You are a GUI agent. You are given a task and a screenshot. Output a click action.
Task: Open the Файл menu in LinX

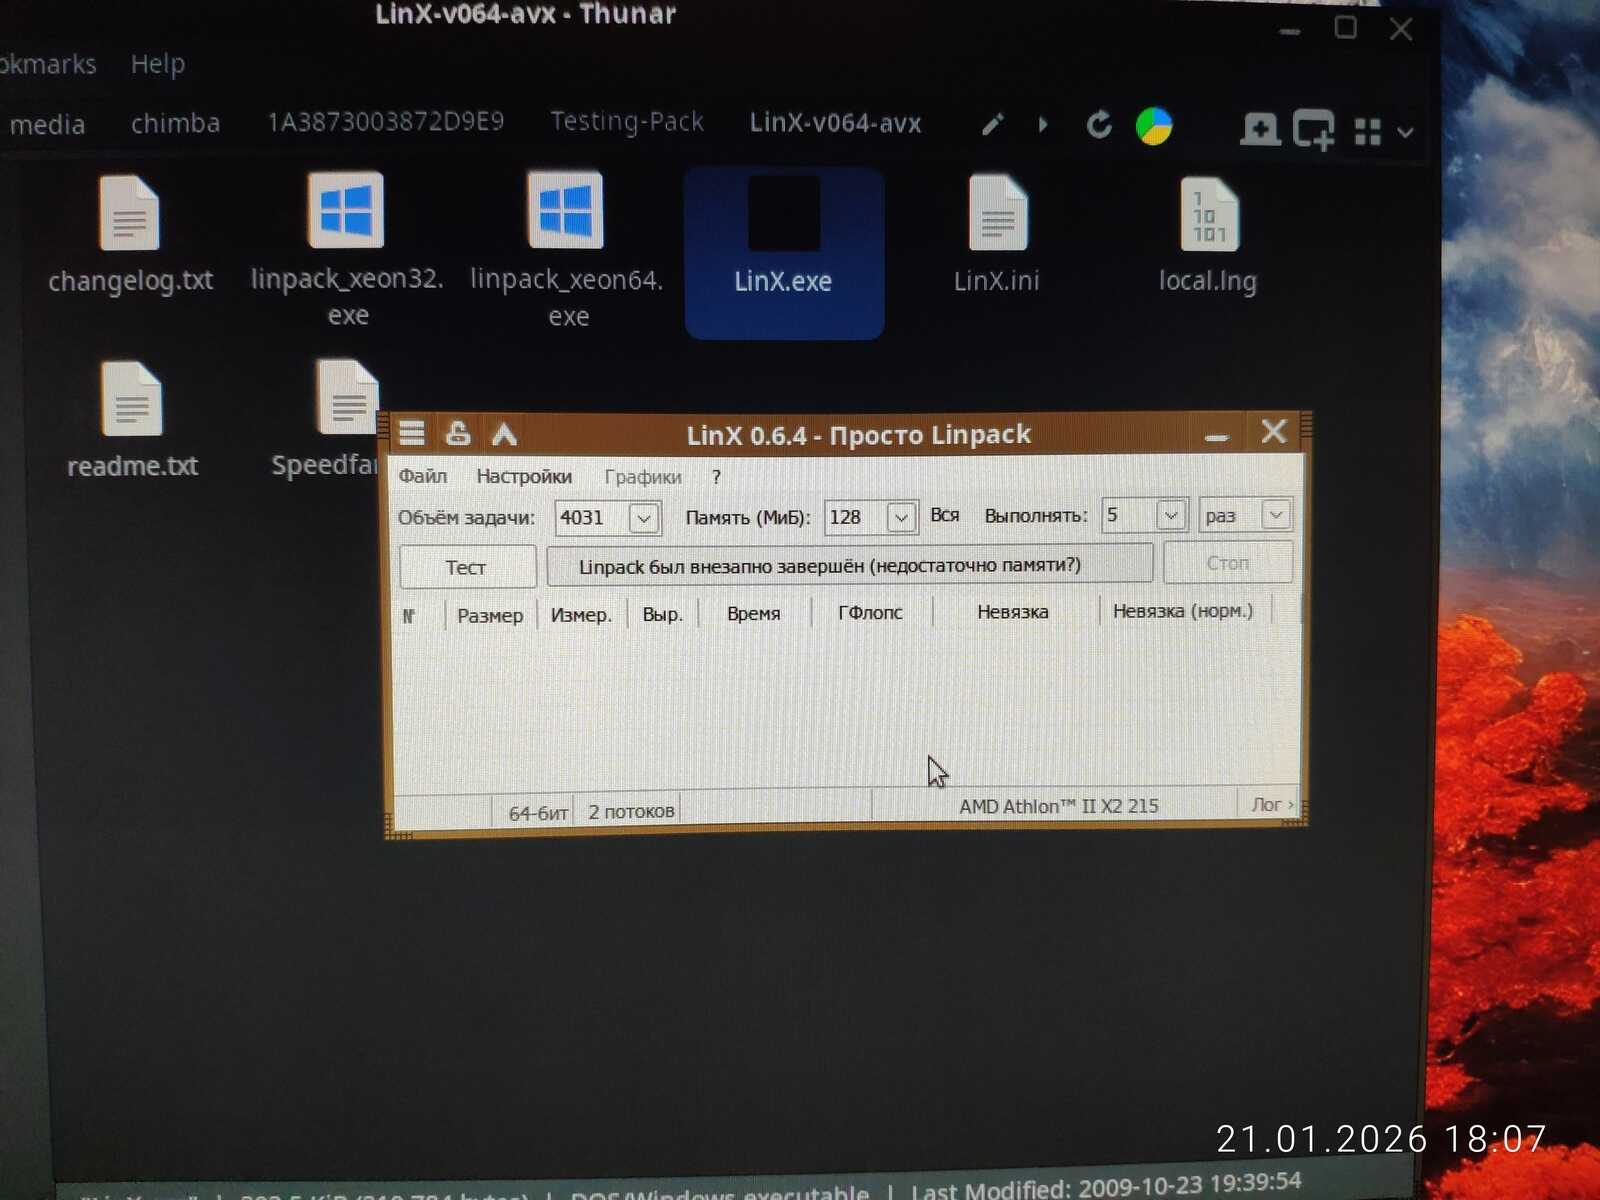423,476
